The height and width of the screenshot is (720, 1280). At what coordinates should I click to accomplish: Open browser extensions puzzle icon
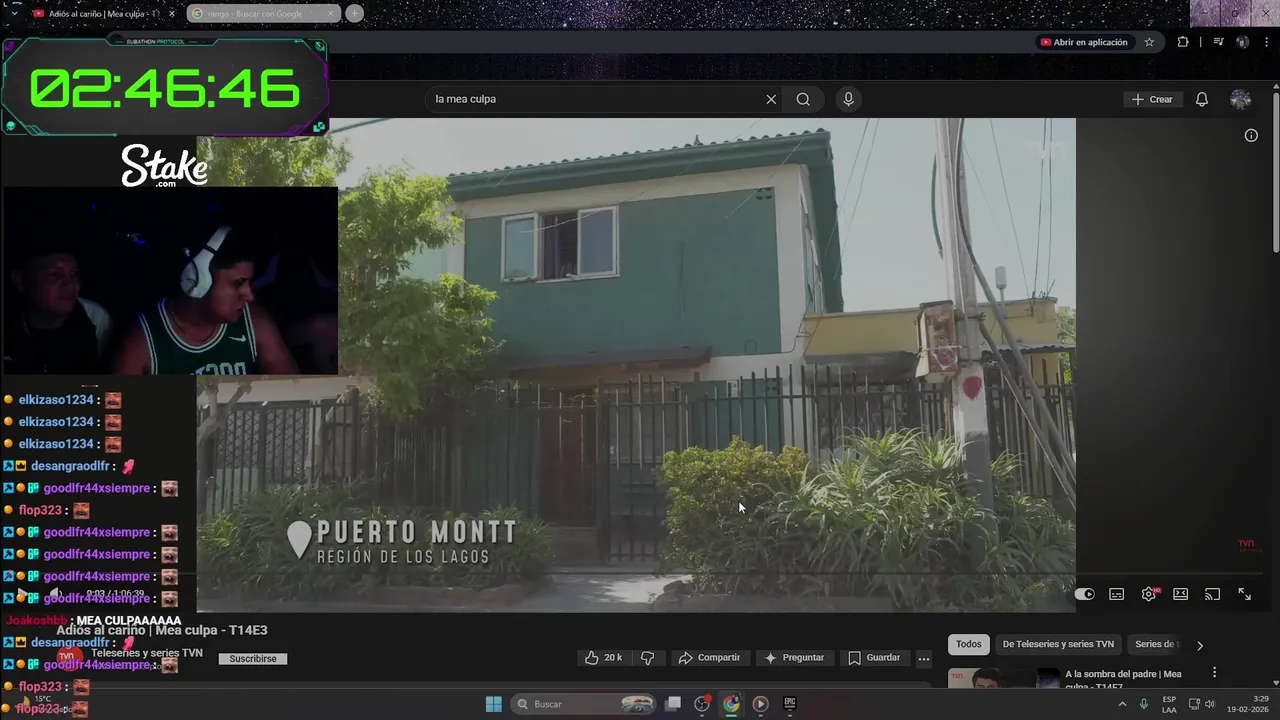click(1183, 42)
